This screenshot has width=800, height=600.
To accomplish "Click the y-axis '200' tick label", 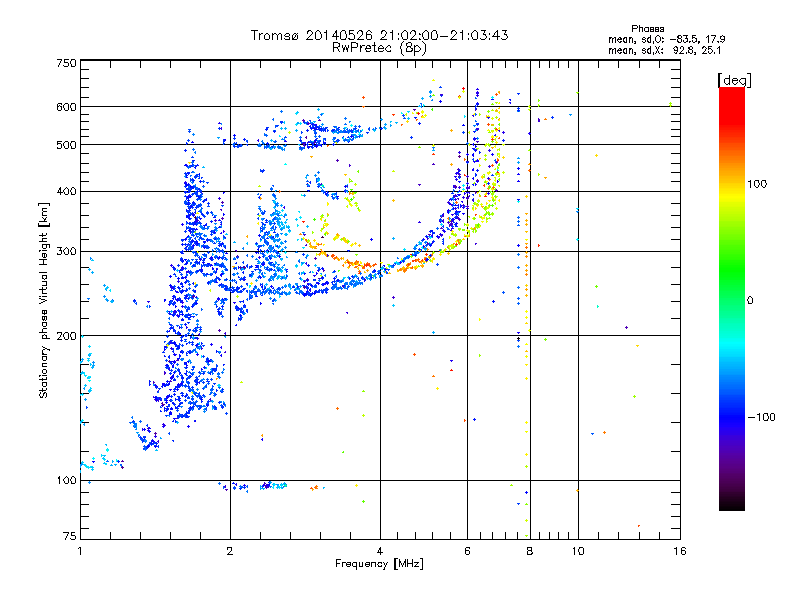I will (x=66, y=336).
